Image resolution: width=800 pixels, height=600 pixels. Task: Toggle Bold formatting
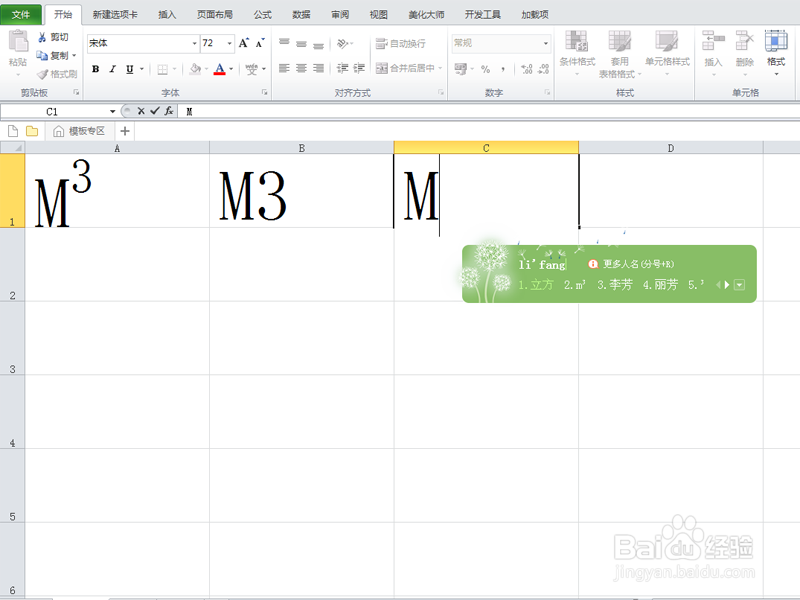coord(95,69)
